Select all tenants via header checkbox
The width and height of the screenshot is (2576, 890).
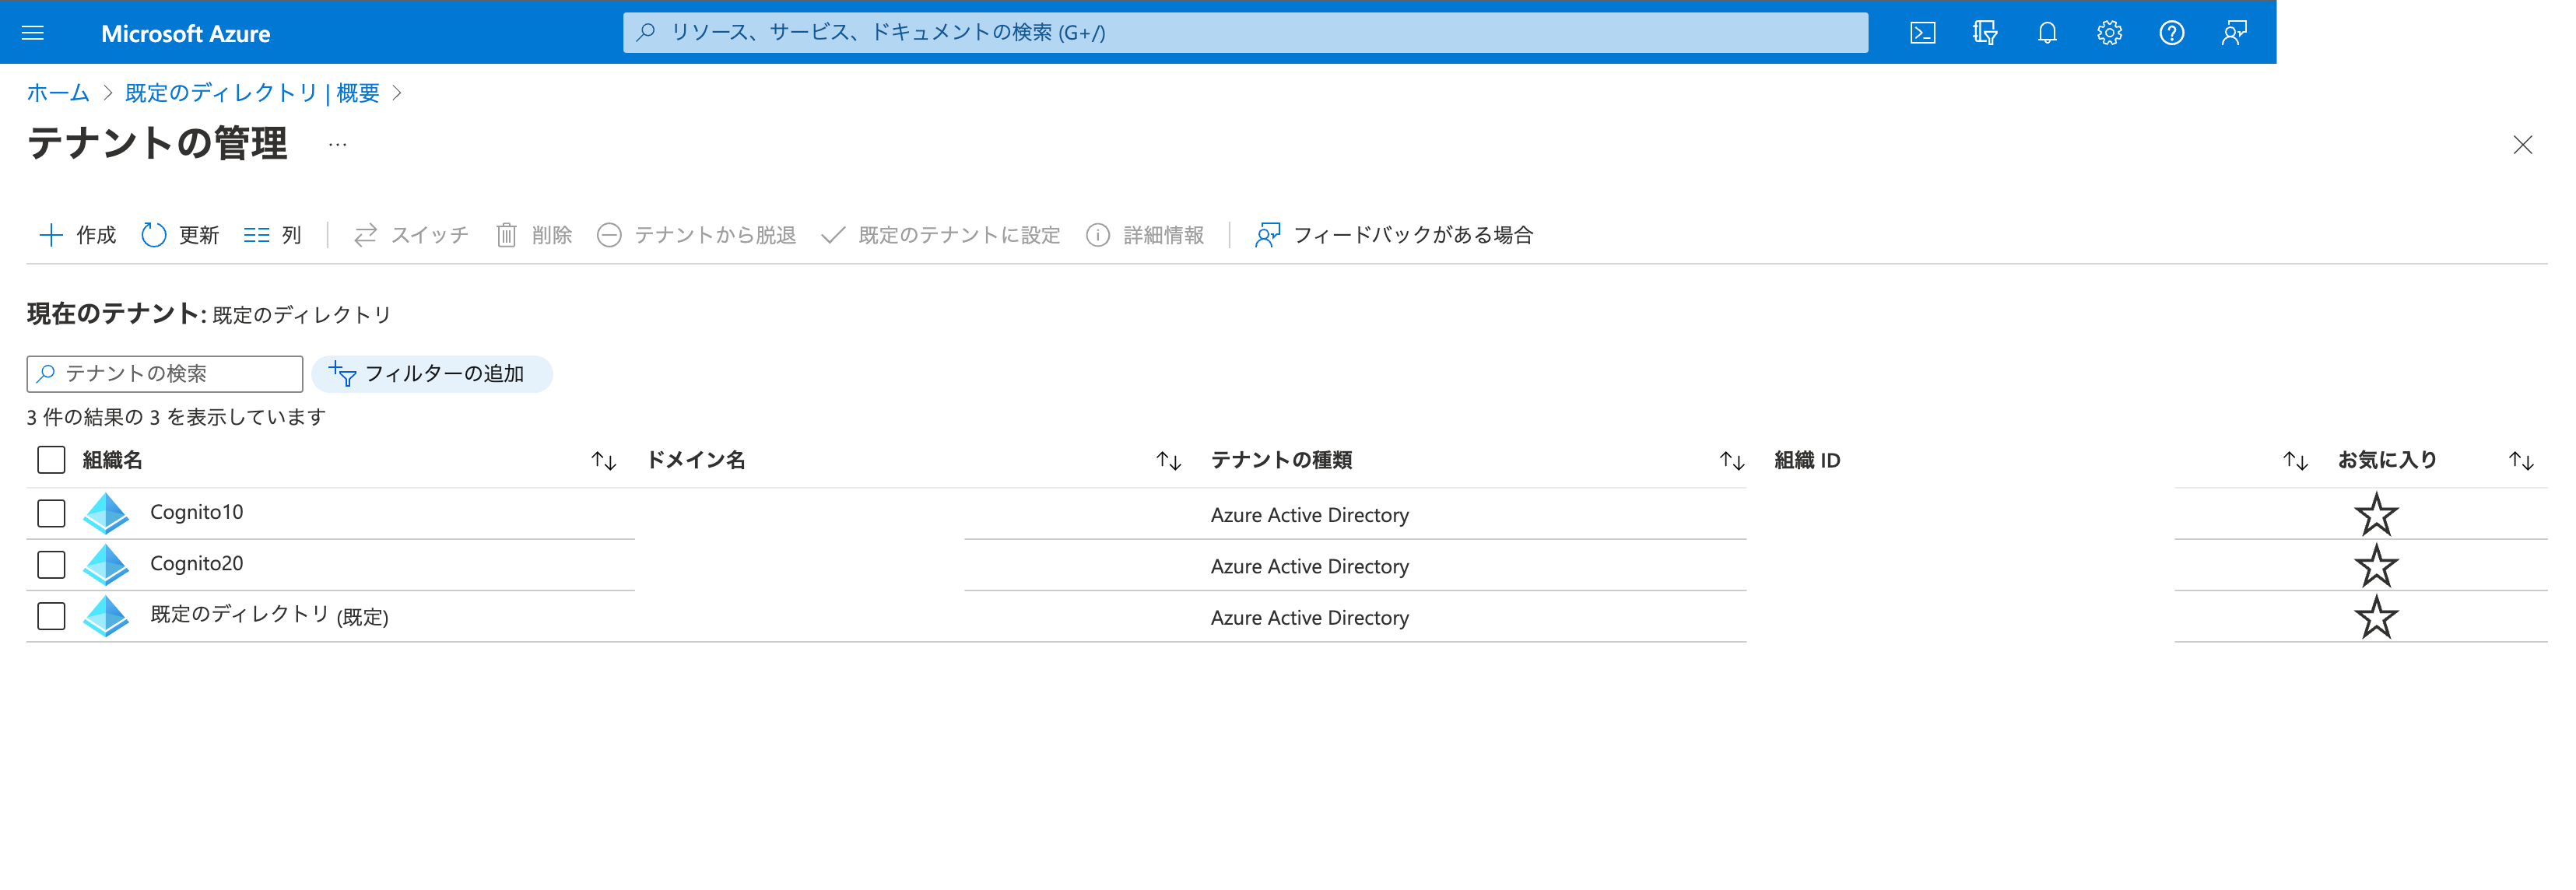[x=50, y=459]
